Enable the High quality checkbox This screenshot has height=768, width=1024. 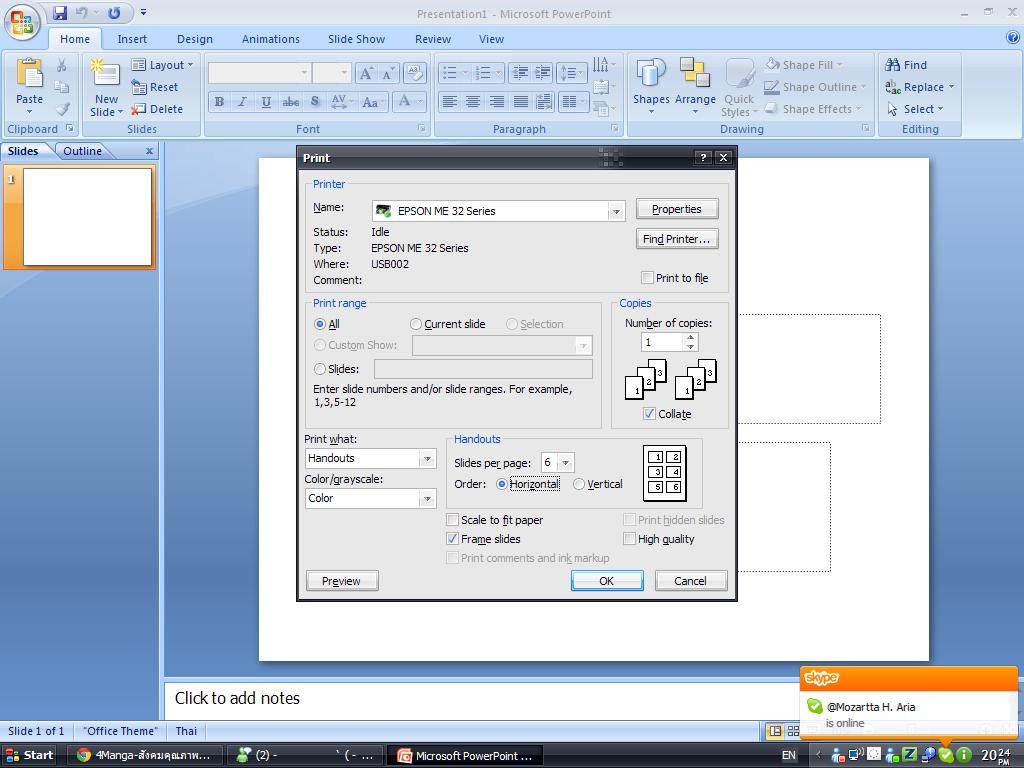629,539
